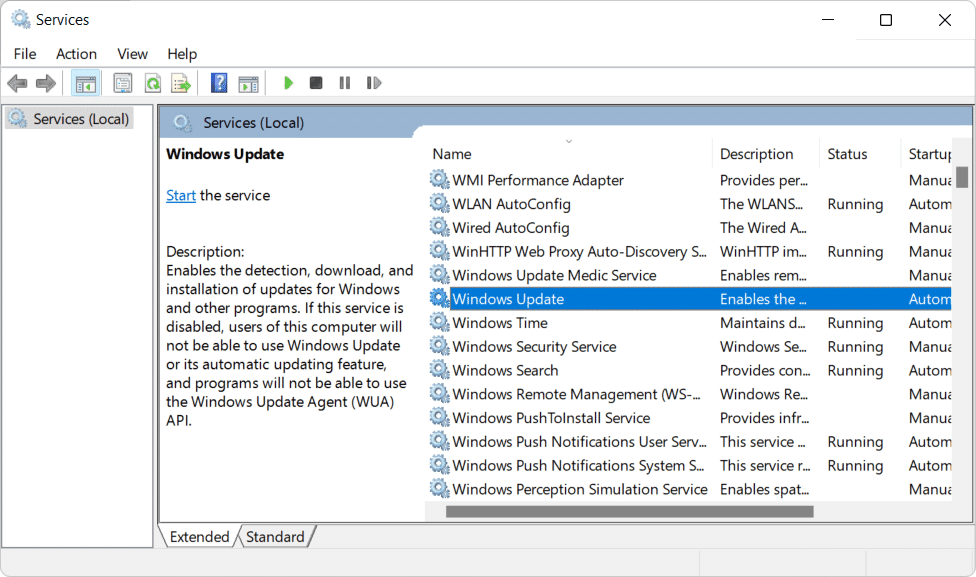Image resolution: width=976 pixels, height=577 pixels.
Task: Open the Action menu
Action: [76, 54]
